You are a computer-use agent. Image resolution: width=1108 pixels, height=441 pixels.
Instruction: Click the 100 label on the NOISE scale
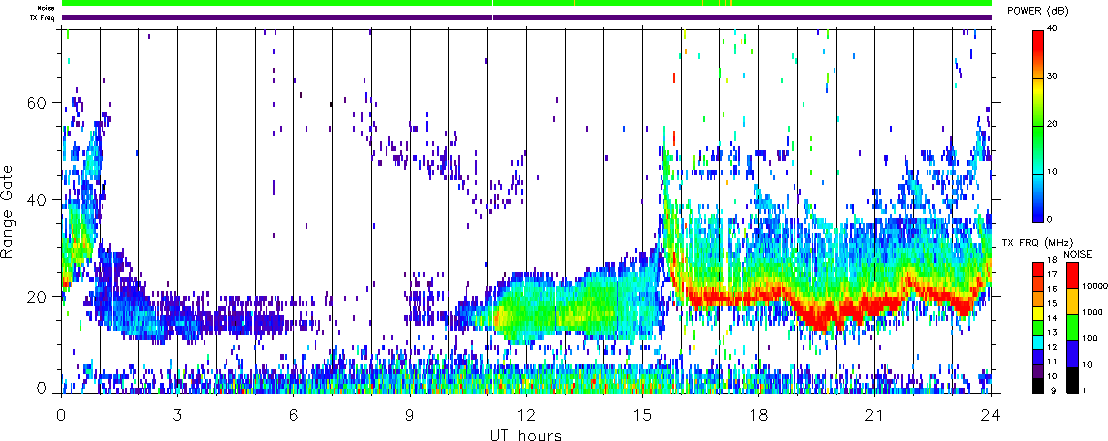click(x=1090, y=338)
